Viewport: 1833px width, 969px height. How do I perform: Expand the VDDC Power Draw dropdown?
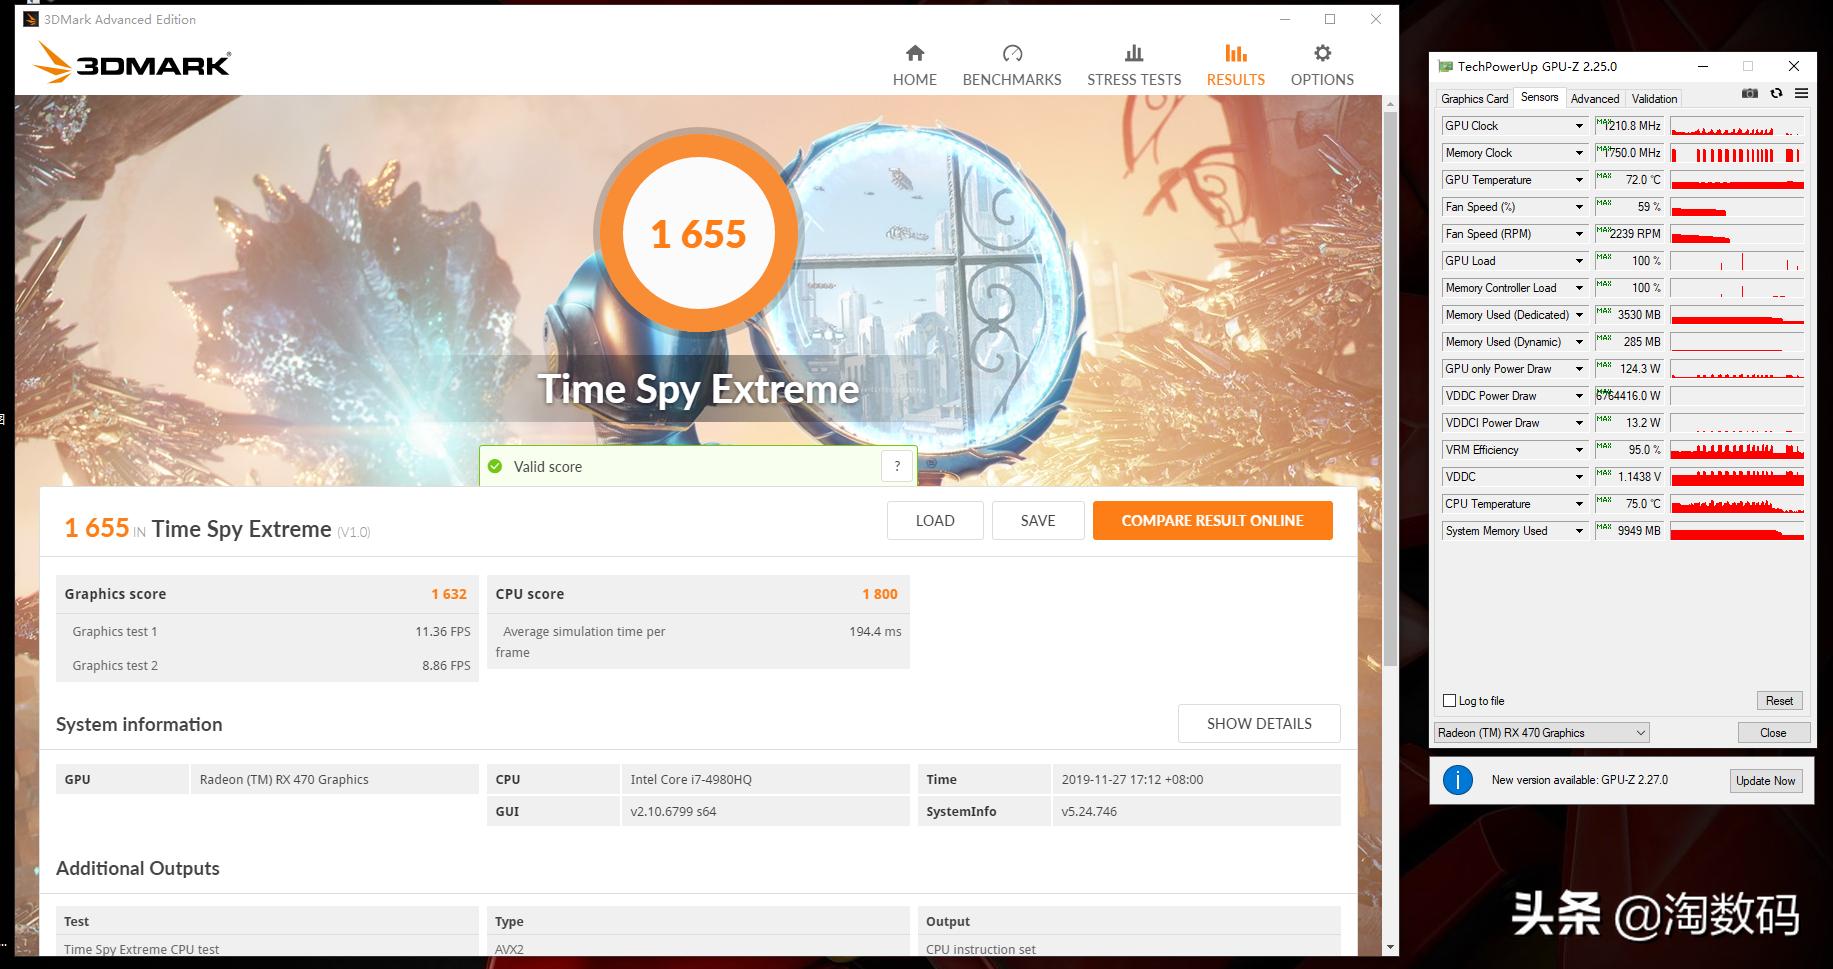tap(1579, 396)
